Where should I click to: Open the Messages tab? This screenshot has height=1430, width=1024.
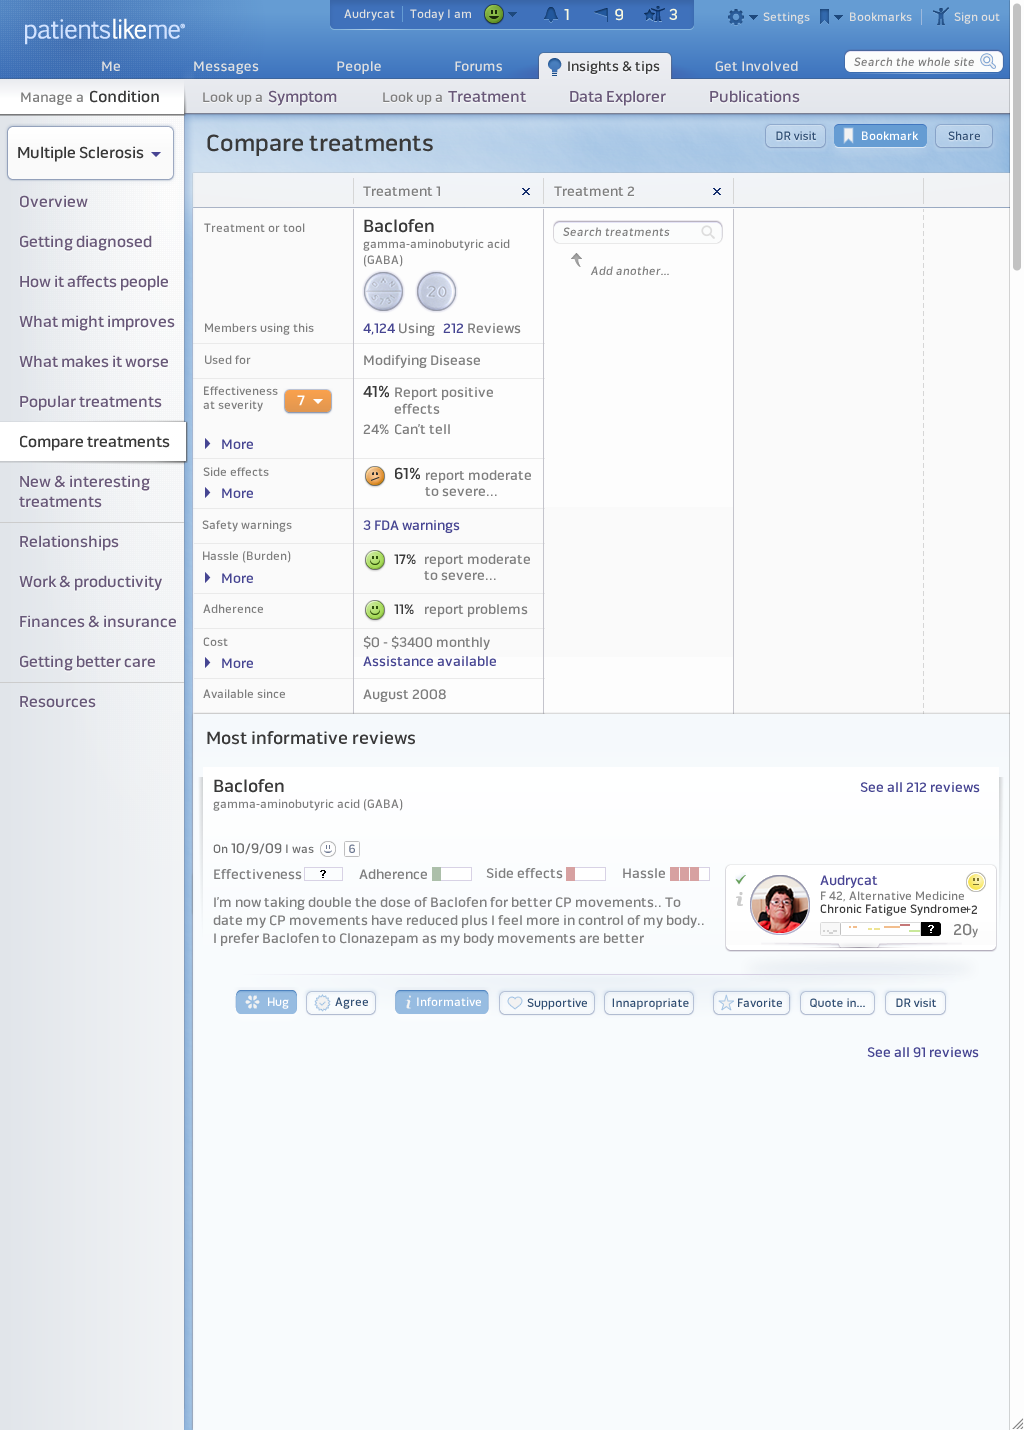coord(226,66)
